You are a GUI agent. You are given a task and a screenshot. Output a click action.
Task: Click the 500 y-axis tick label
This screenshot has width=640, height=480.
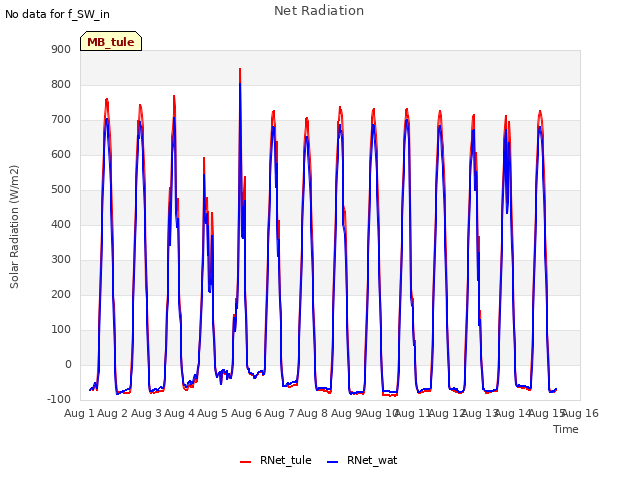pyautogui.click(x=61, y=189)
